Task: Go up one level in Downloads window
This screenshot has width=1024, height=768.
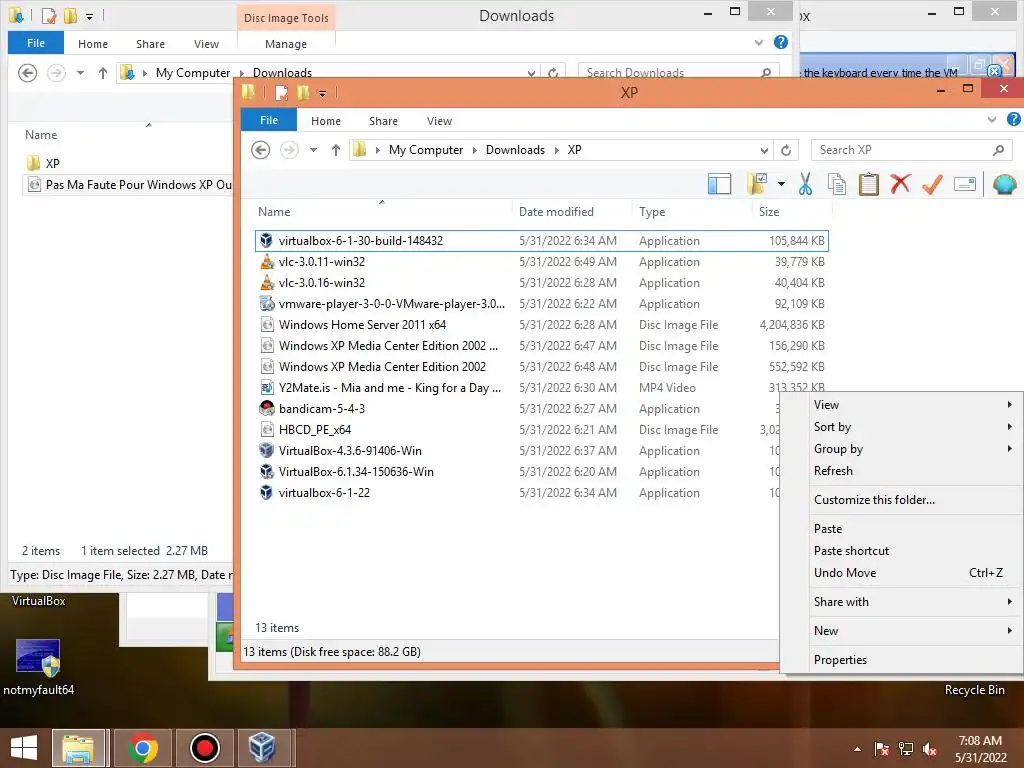Action: point(103,72)
